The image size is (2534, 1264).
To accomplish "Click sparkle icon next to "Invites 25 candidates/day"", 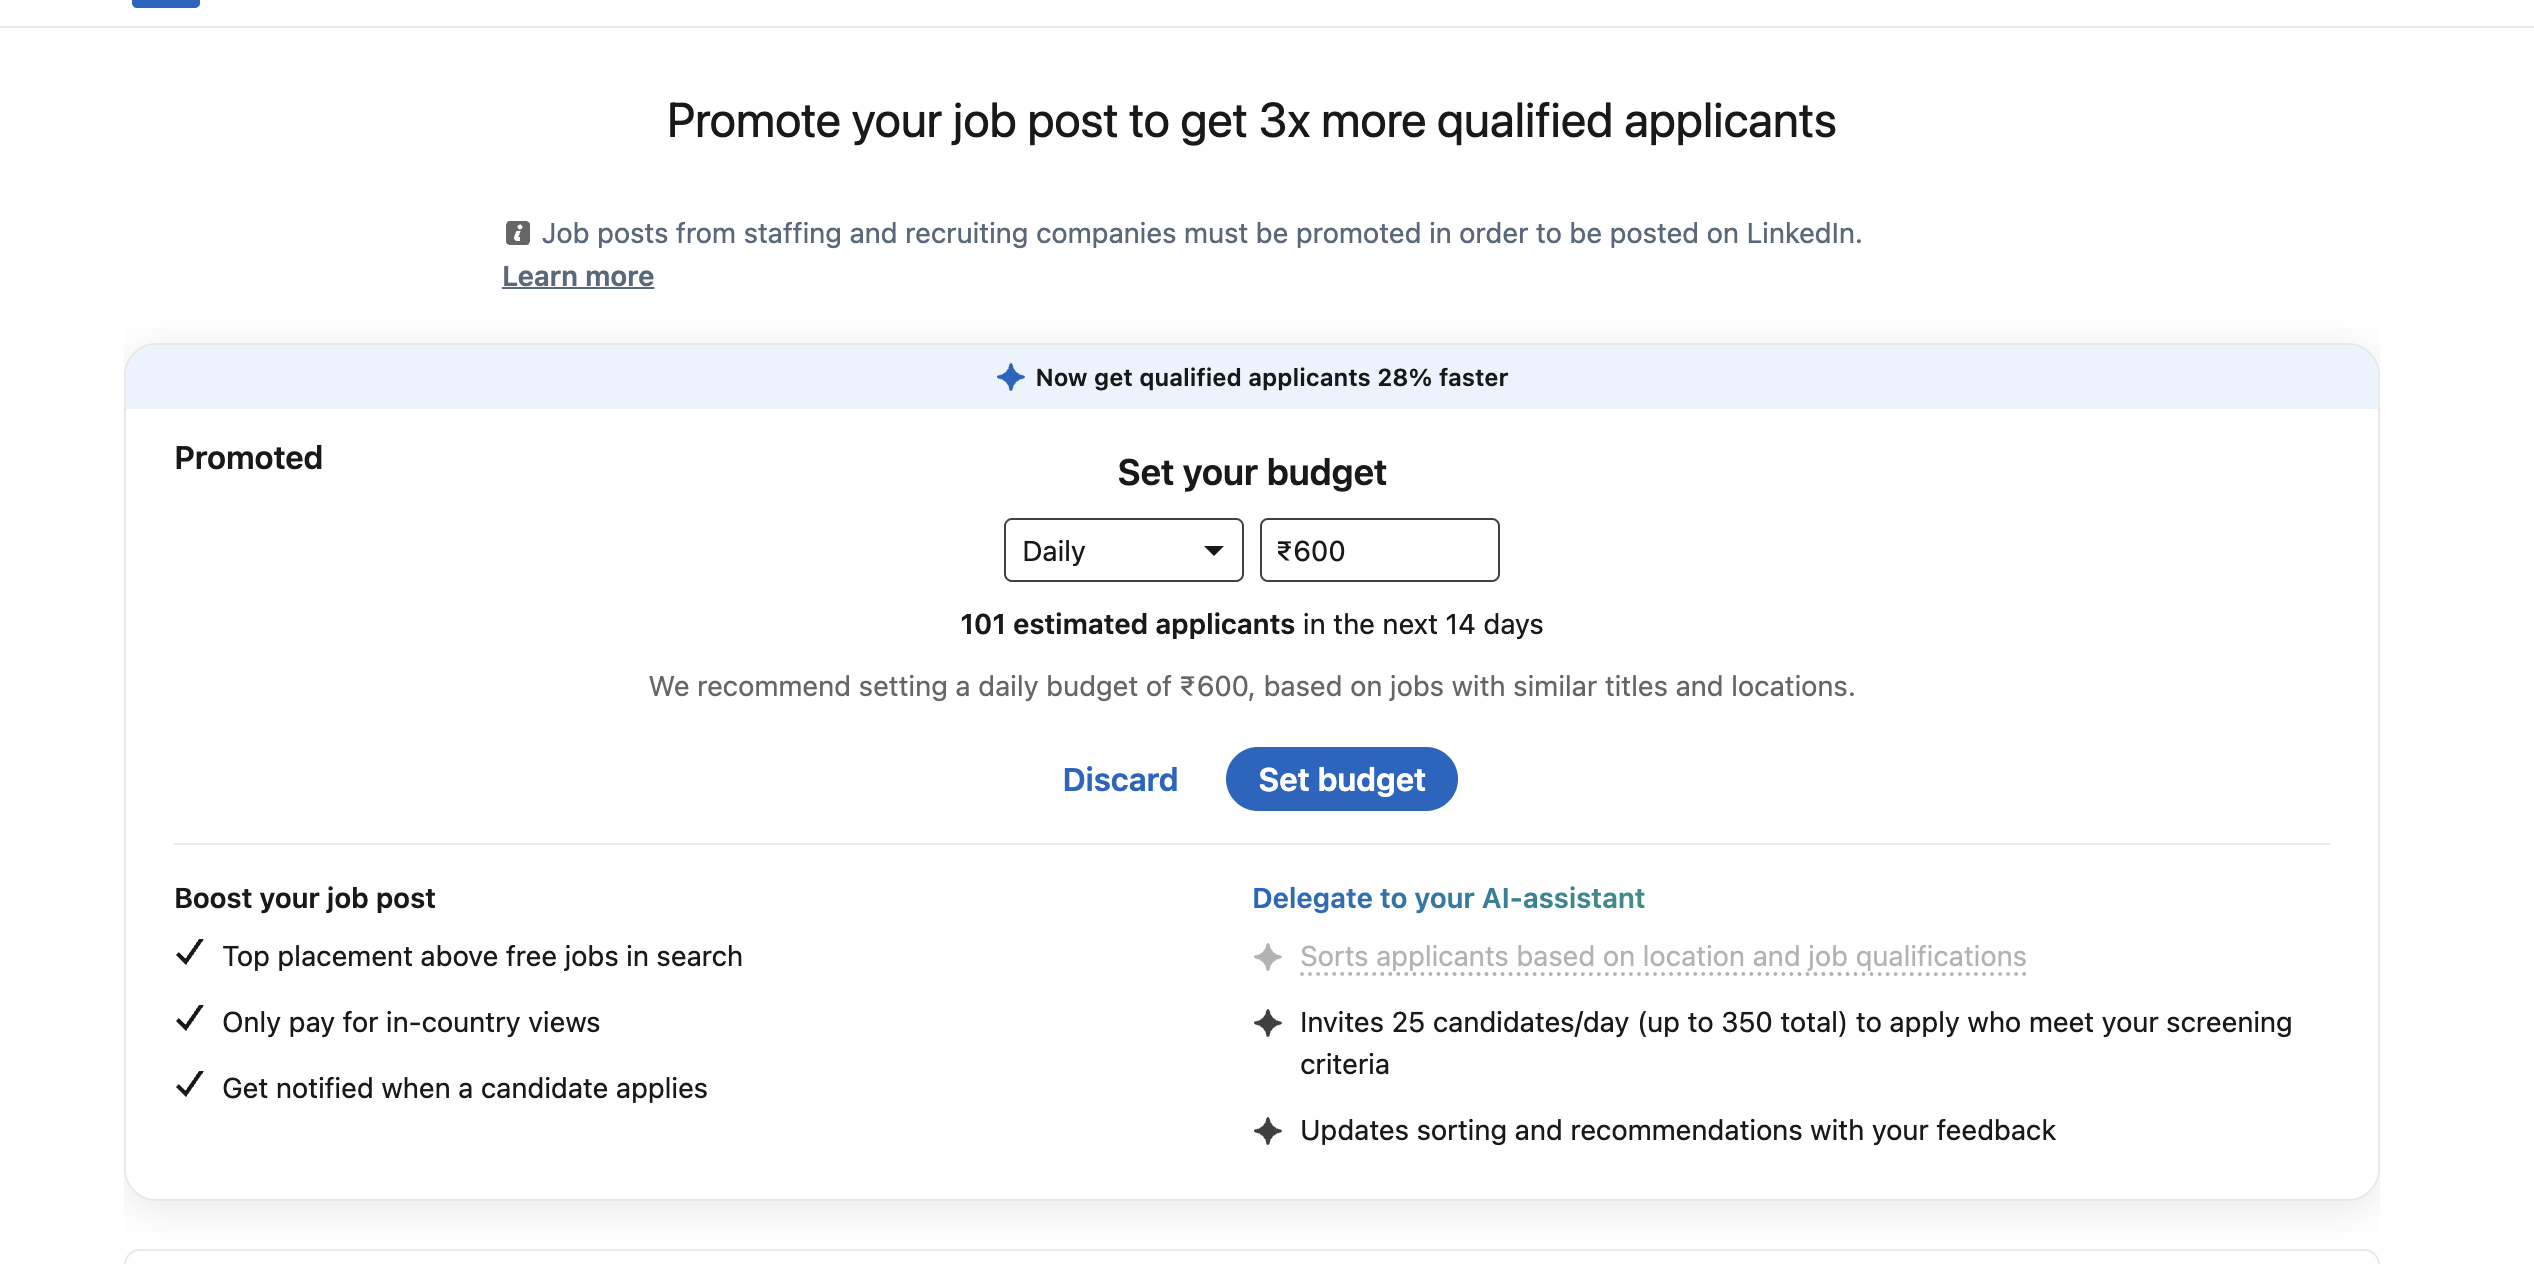I will tap(1268, 1023).
